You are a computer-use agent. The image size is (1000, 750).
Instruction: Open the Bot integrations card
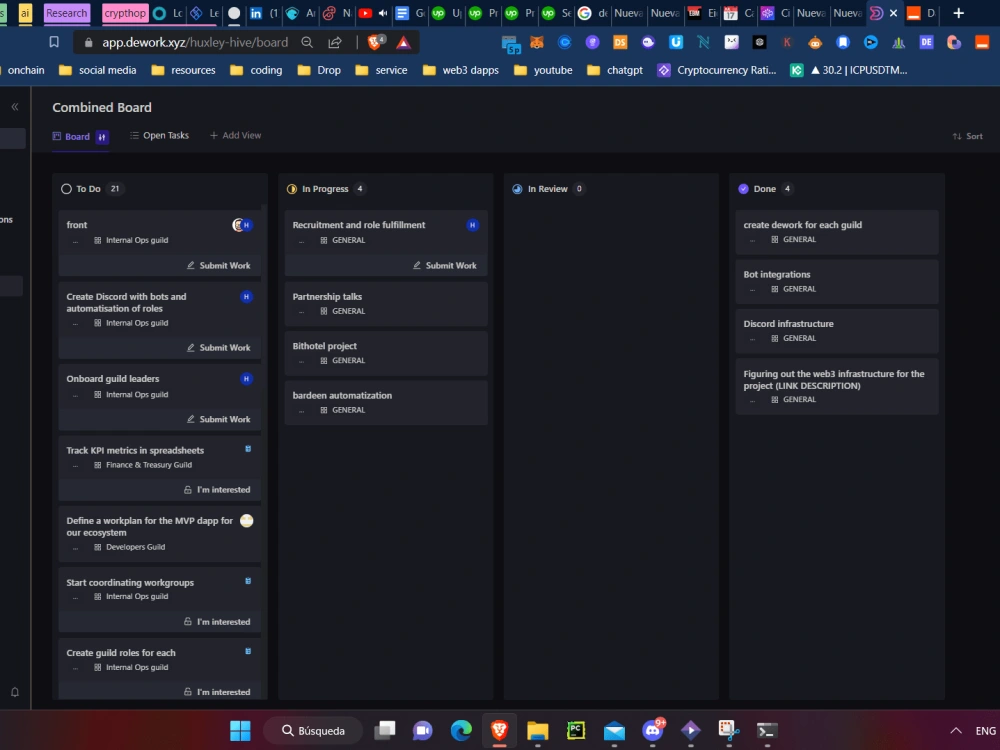click(837, 282)
